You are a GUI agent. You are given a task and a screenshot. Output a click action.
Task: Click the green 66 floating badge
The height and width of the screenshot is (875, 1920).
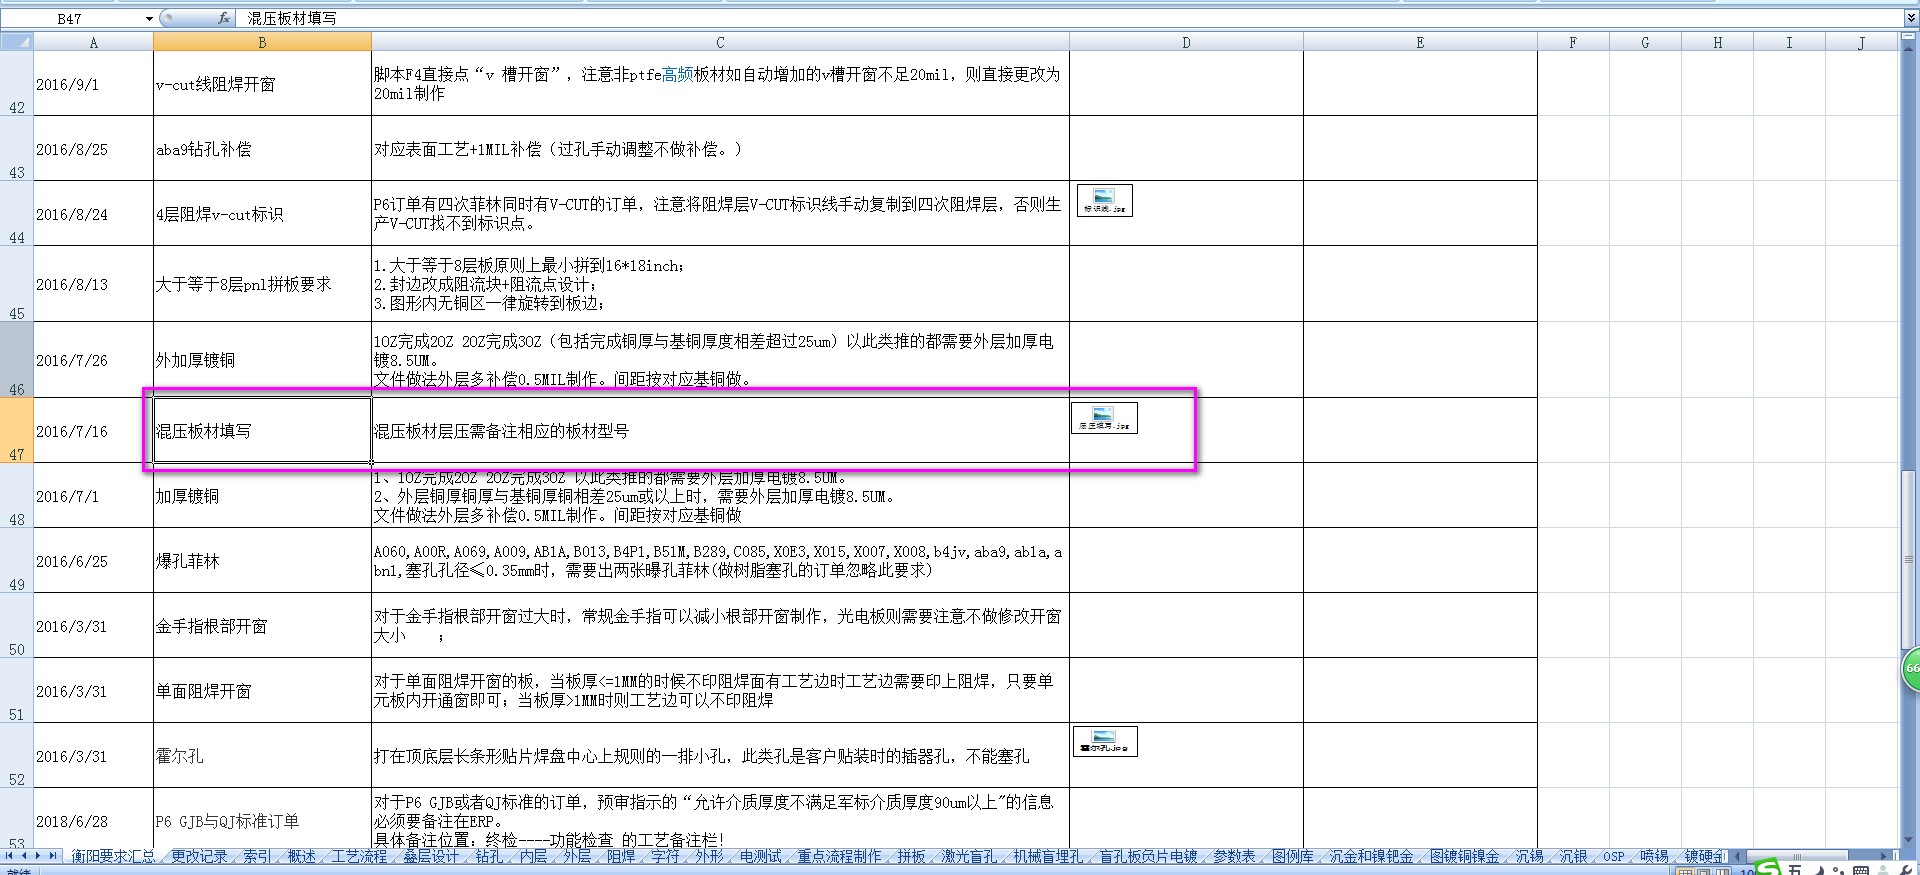[x=1910, y=669]
